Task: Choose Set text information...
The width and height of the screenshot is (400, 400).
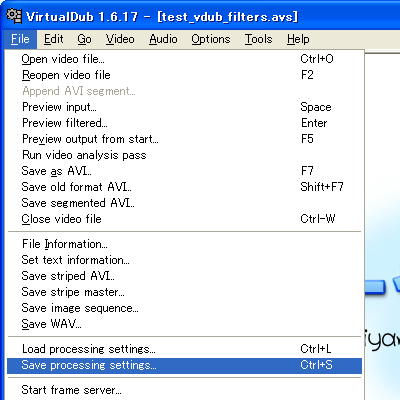Action: tap(184, 260)
